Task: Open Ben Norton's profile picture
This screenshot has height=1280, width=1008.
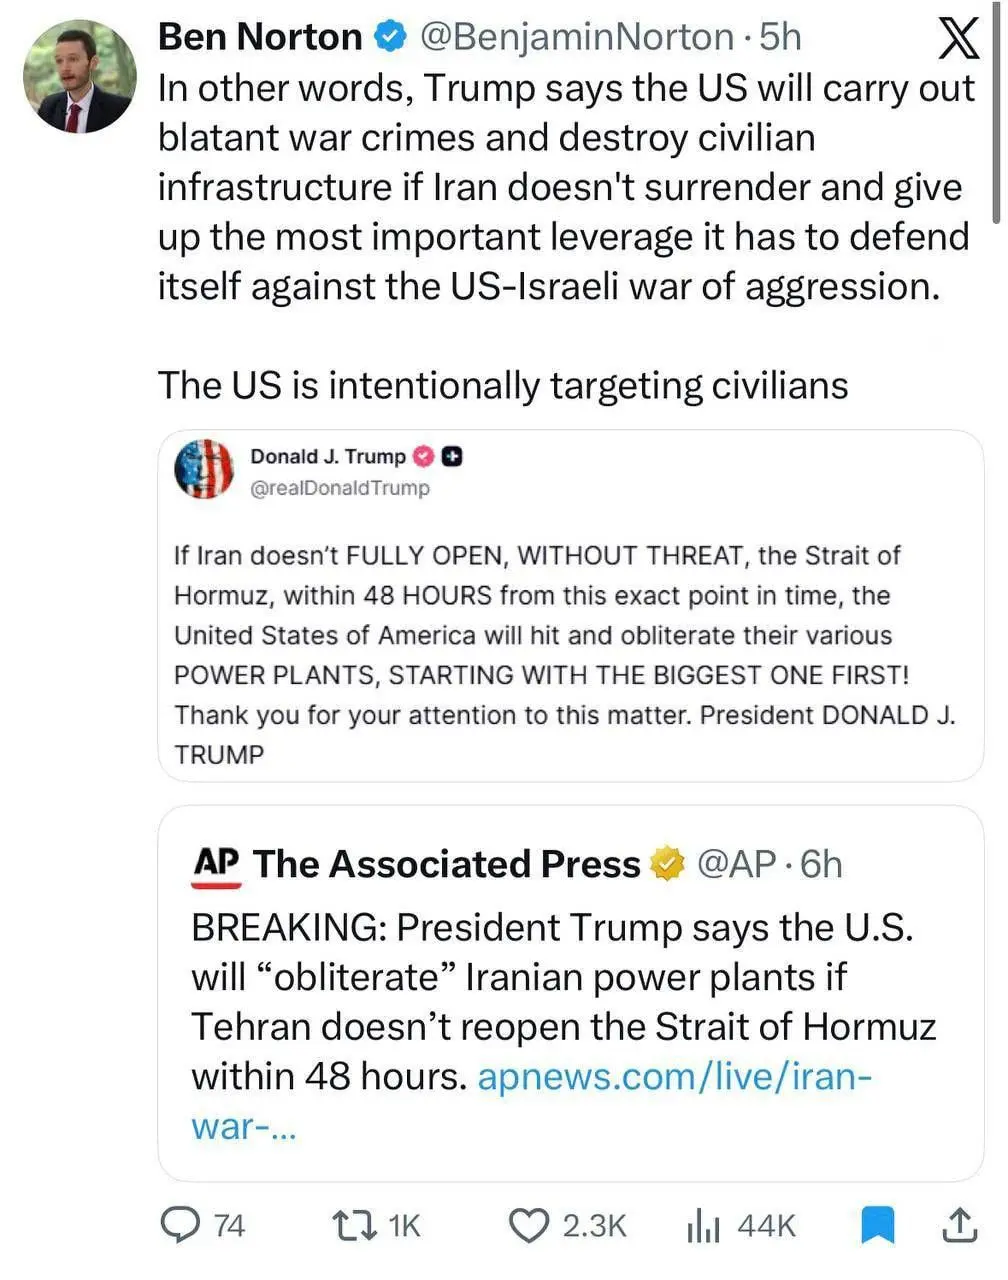Action: pos(79,77)
